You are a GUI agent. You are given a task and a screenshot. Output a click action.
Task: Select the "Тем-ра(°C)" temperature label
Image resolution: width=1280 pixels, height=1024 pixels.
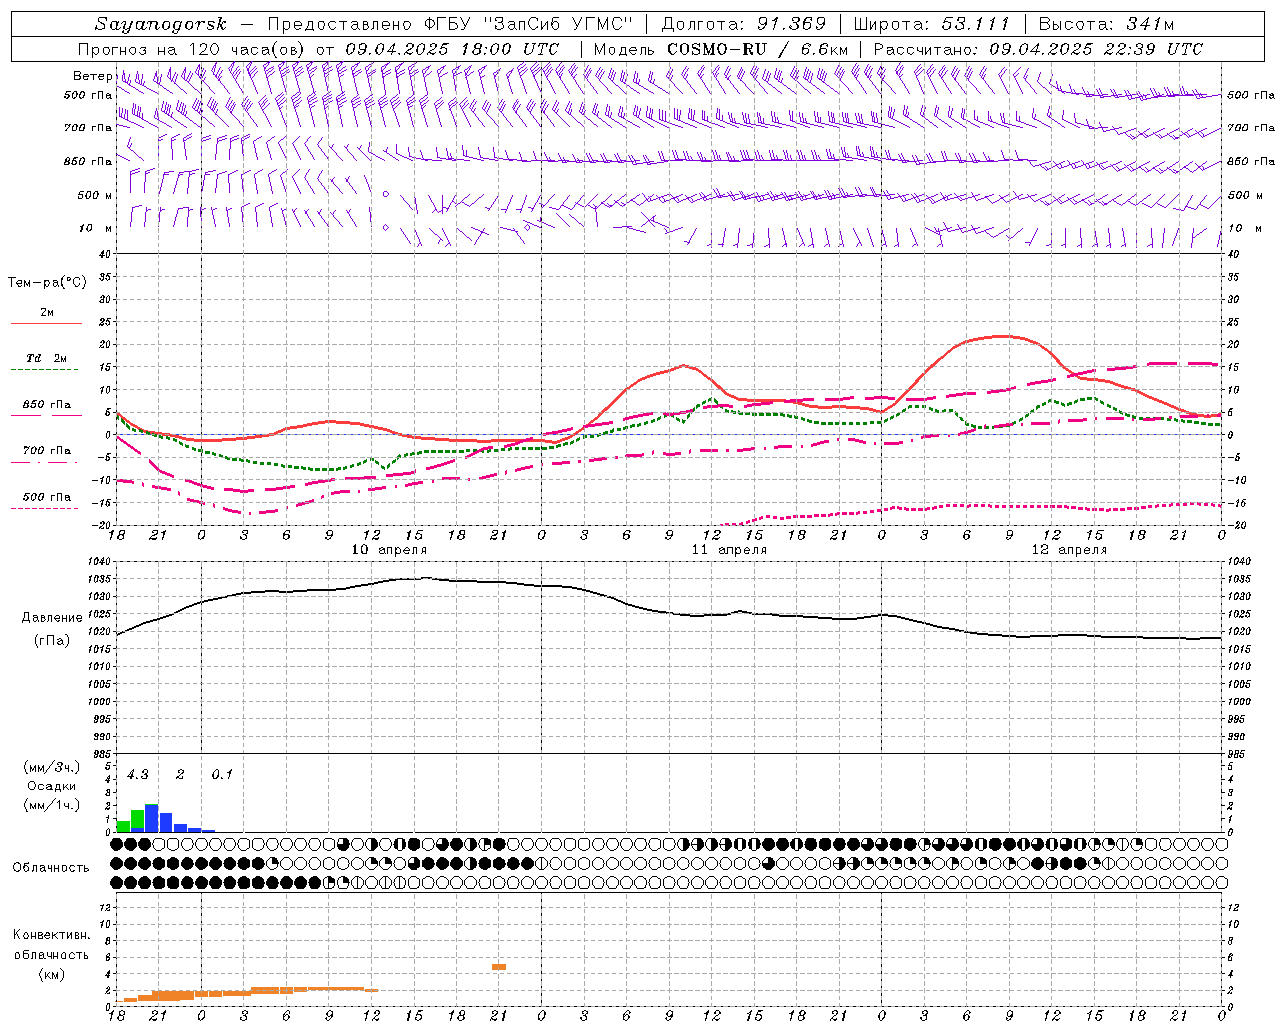(47, 283)
